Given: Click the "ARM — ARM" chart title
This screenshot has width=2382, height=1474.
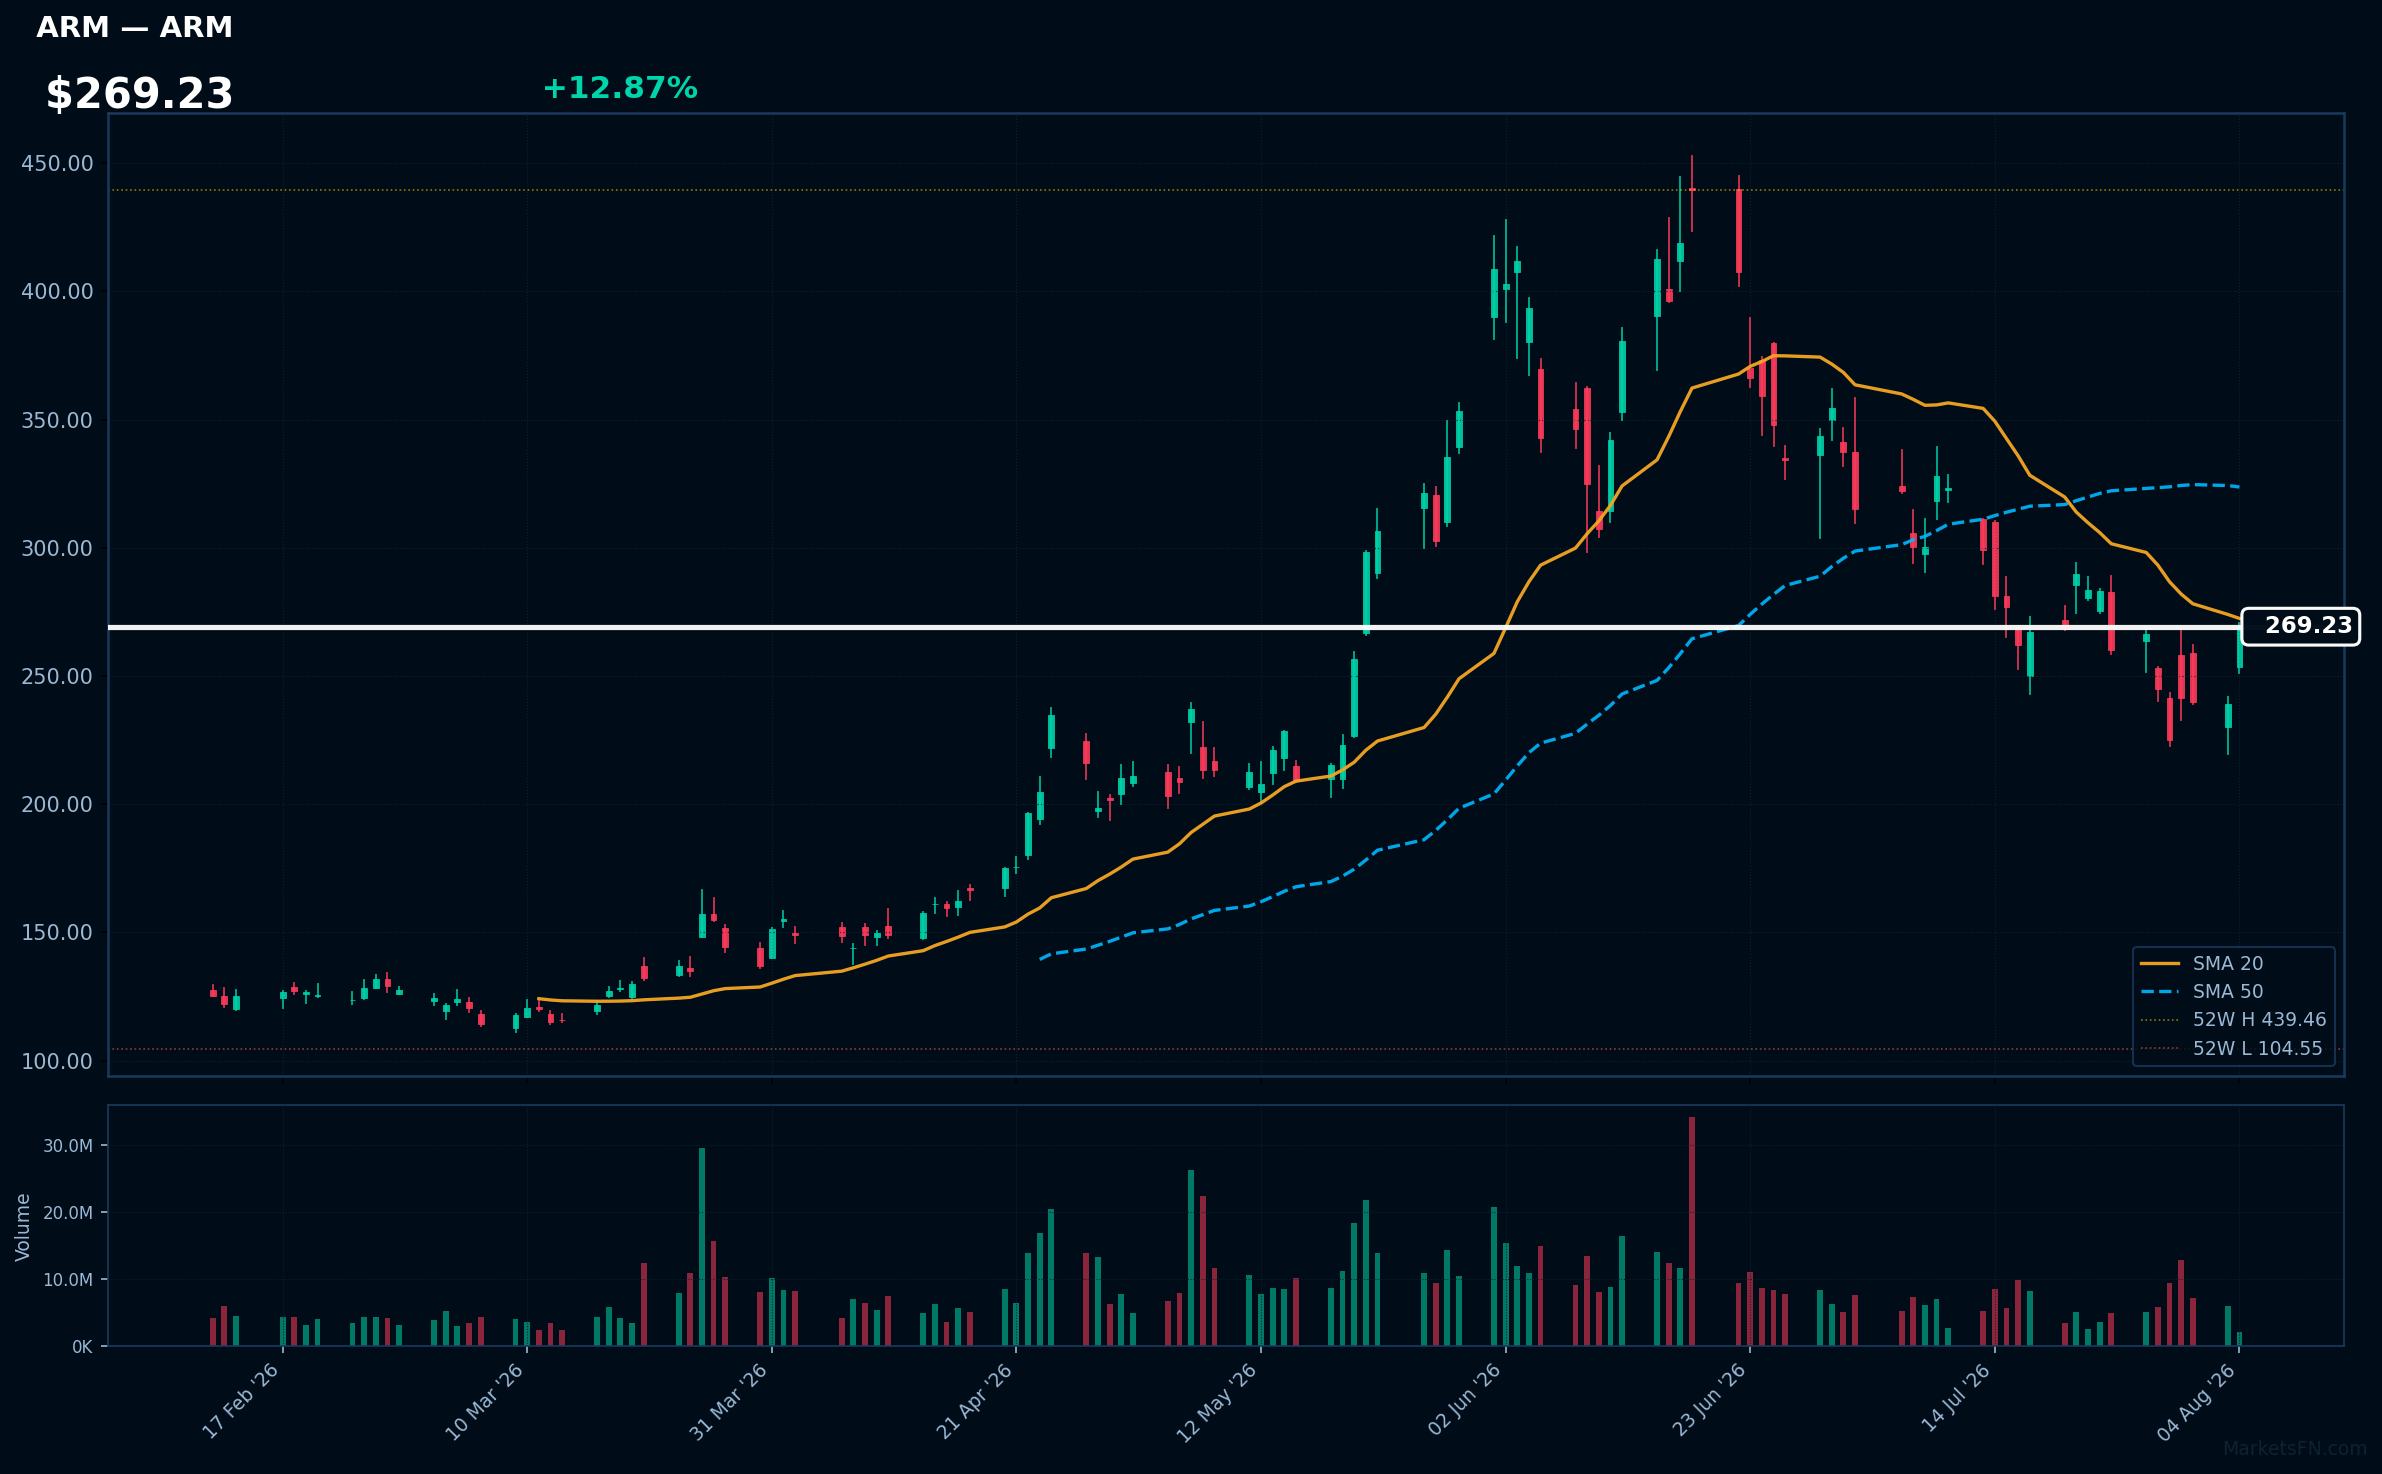Looking at the screenshot, I should click(134, 28).
